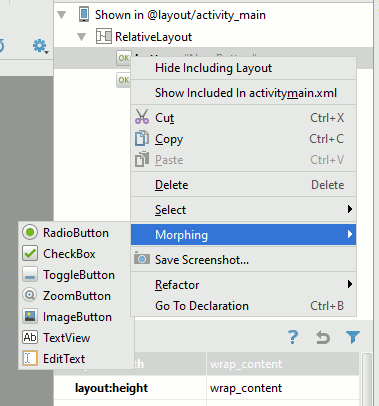Click the EditText cursor icon
The width and height of the screenshot is (379, 406).
pyautogui.click(x=30, y=358)
